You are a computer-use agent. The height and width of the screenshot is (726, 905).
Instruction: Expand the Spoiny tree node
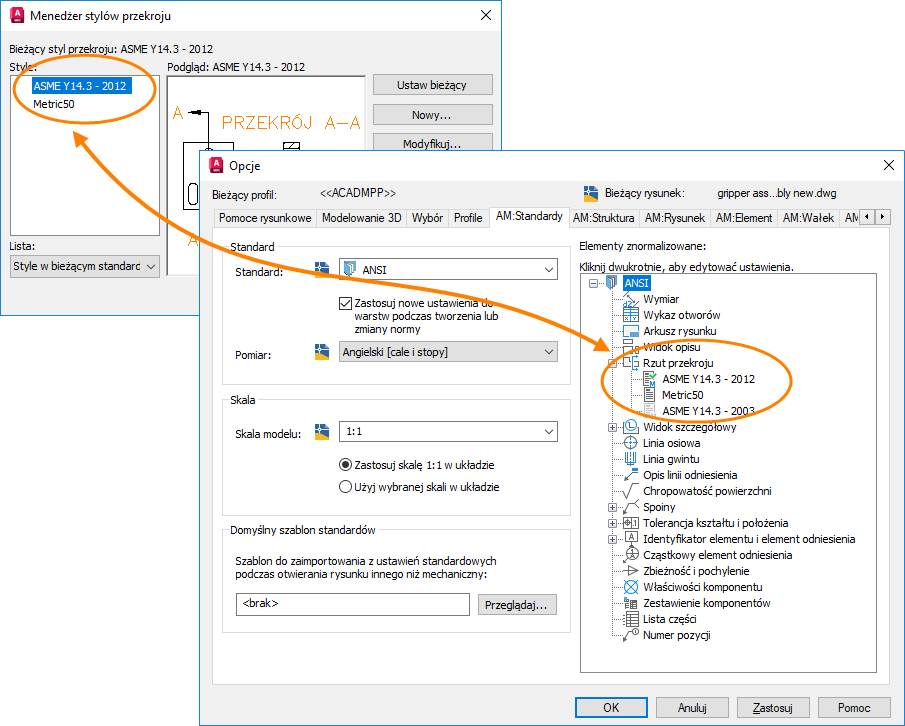[x=612, y=507]
